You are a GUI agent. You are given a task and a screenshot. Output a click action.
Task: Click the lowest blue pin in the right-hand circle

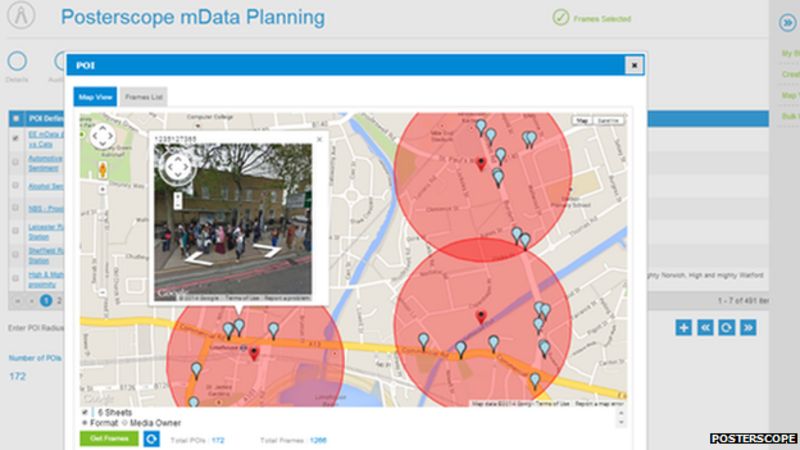(x=535, y=381)
